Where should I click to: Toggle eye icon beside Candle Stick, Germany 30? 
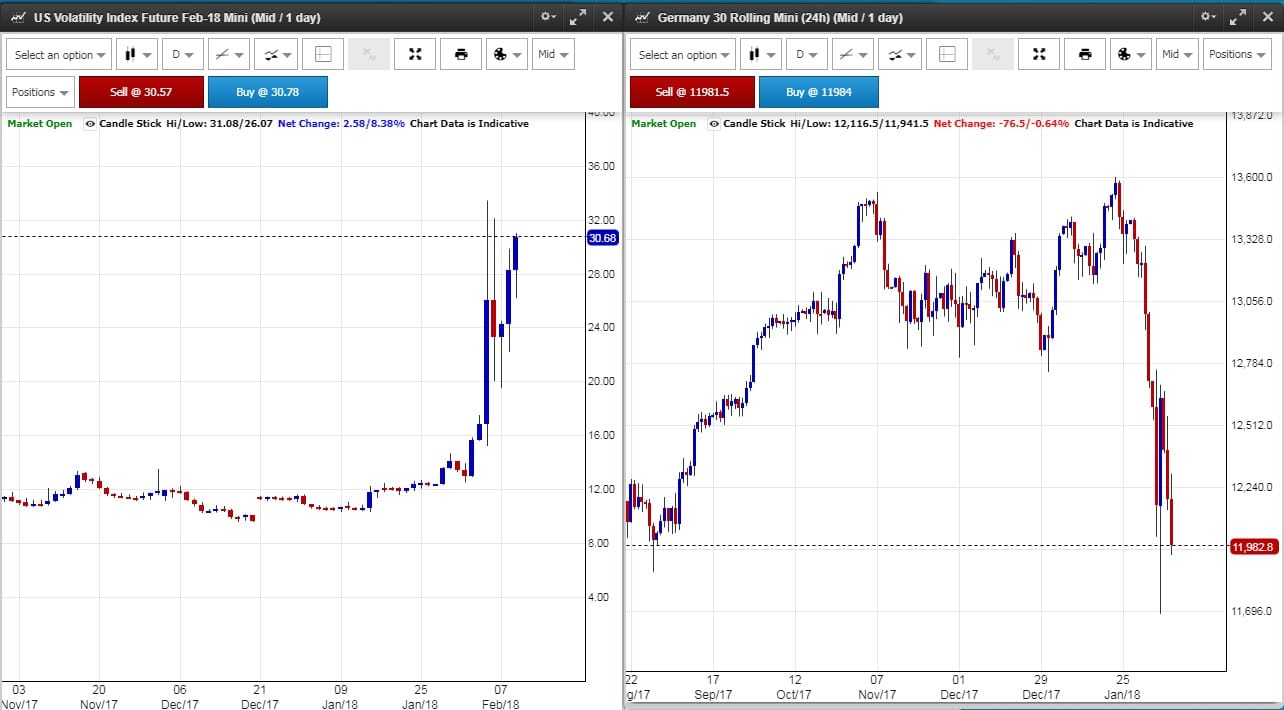[x=715, y=124]
